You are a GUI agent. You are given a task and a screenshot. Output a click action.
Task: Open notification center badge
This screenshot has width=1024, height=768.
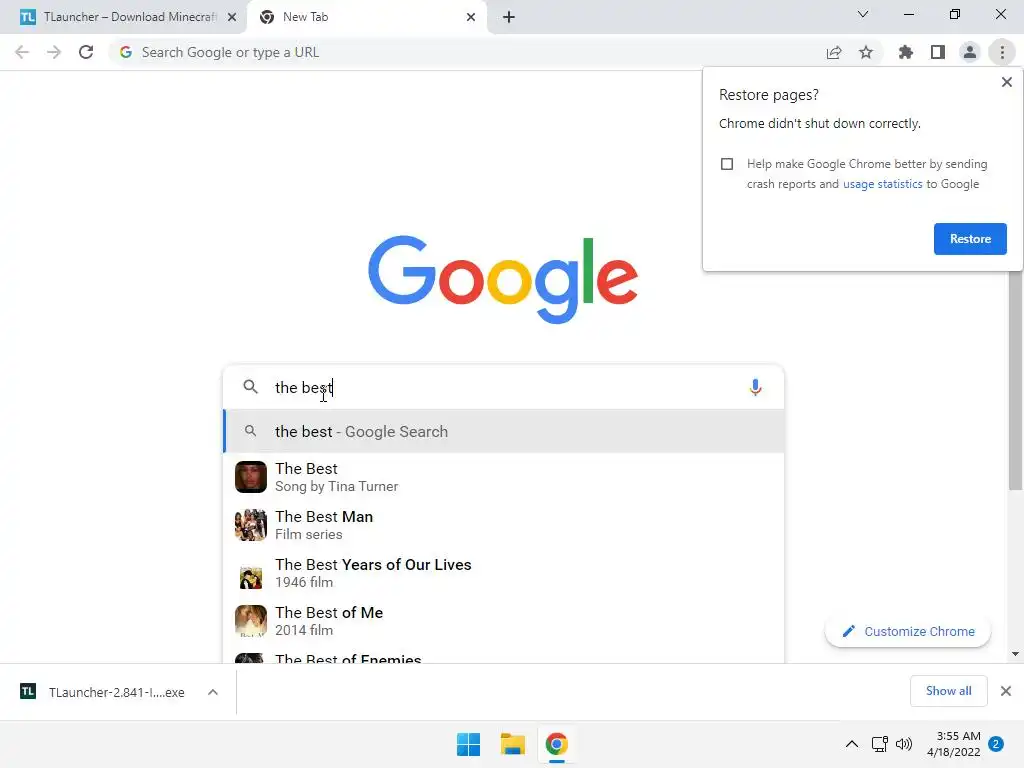coord(996,744)
